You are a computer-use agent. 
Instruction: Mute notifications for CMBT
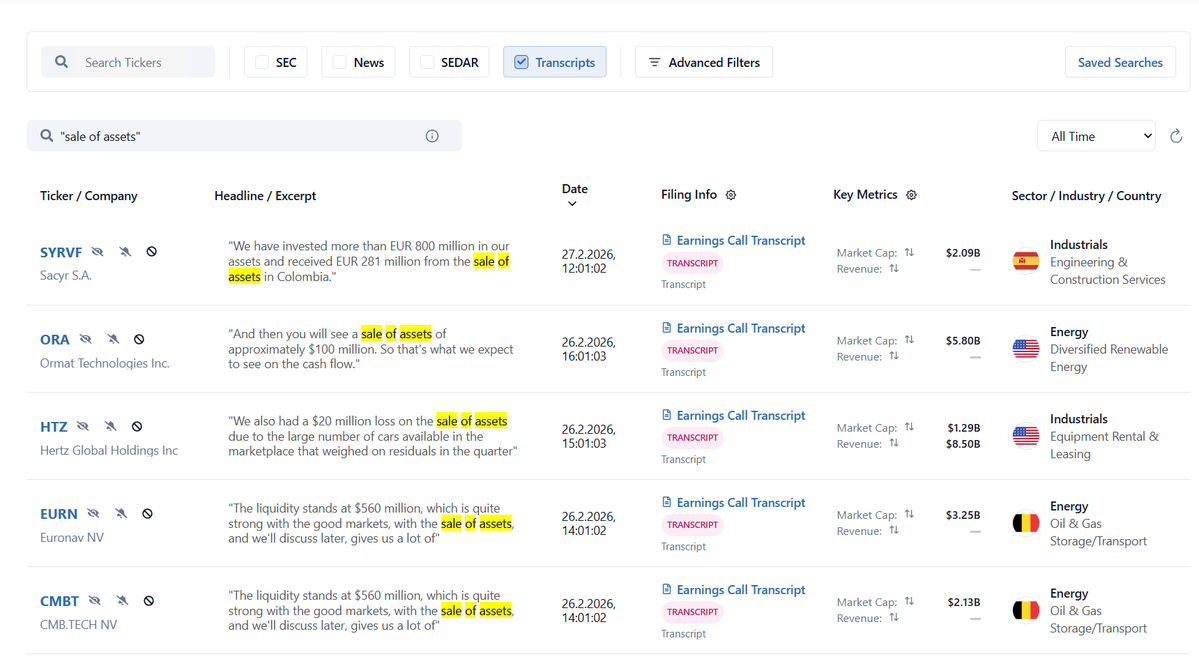[122, 600]
